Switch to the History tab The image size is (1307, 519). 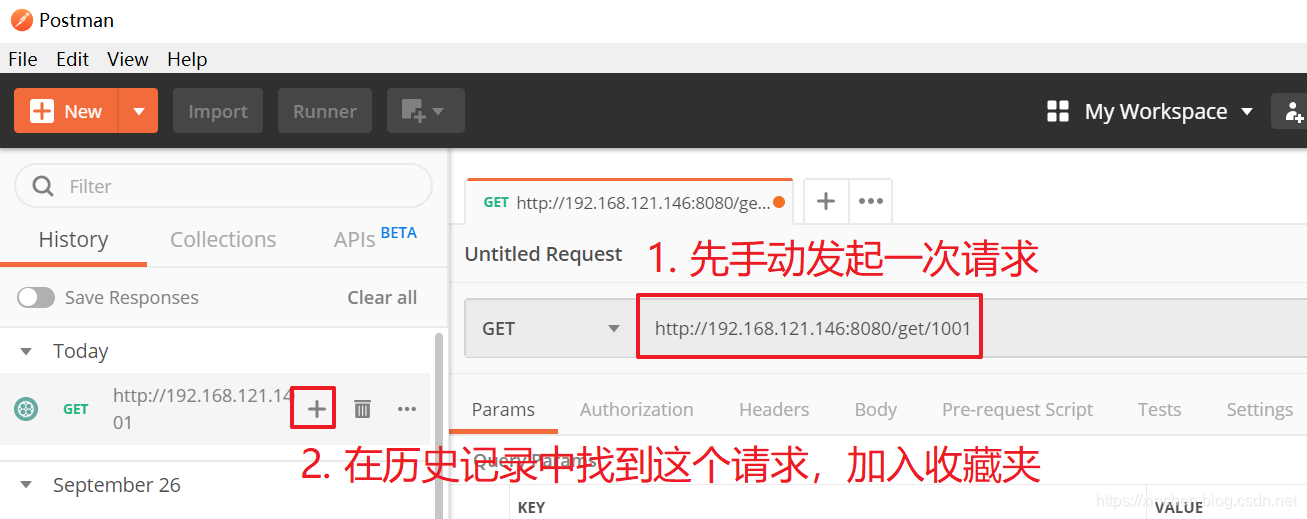click(x=73, y=240)
